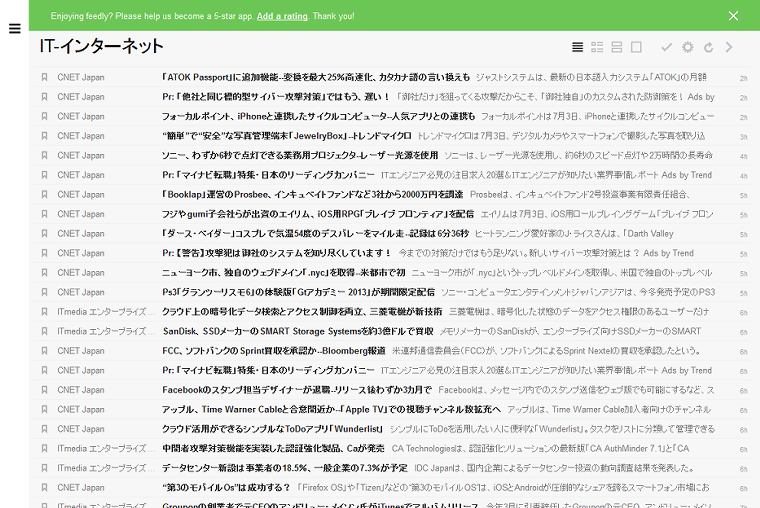
Task: Open the Facebookスタンプデザイナー退職 headline
Action: (x=297, y=390)
